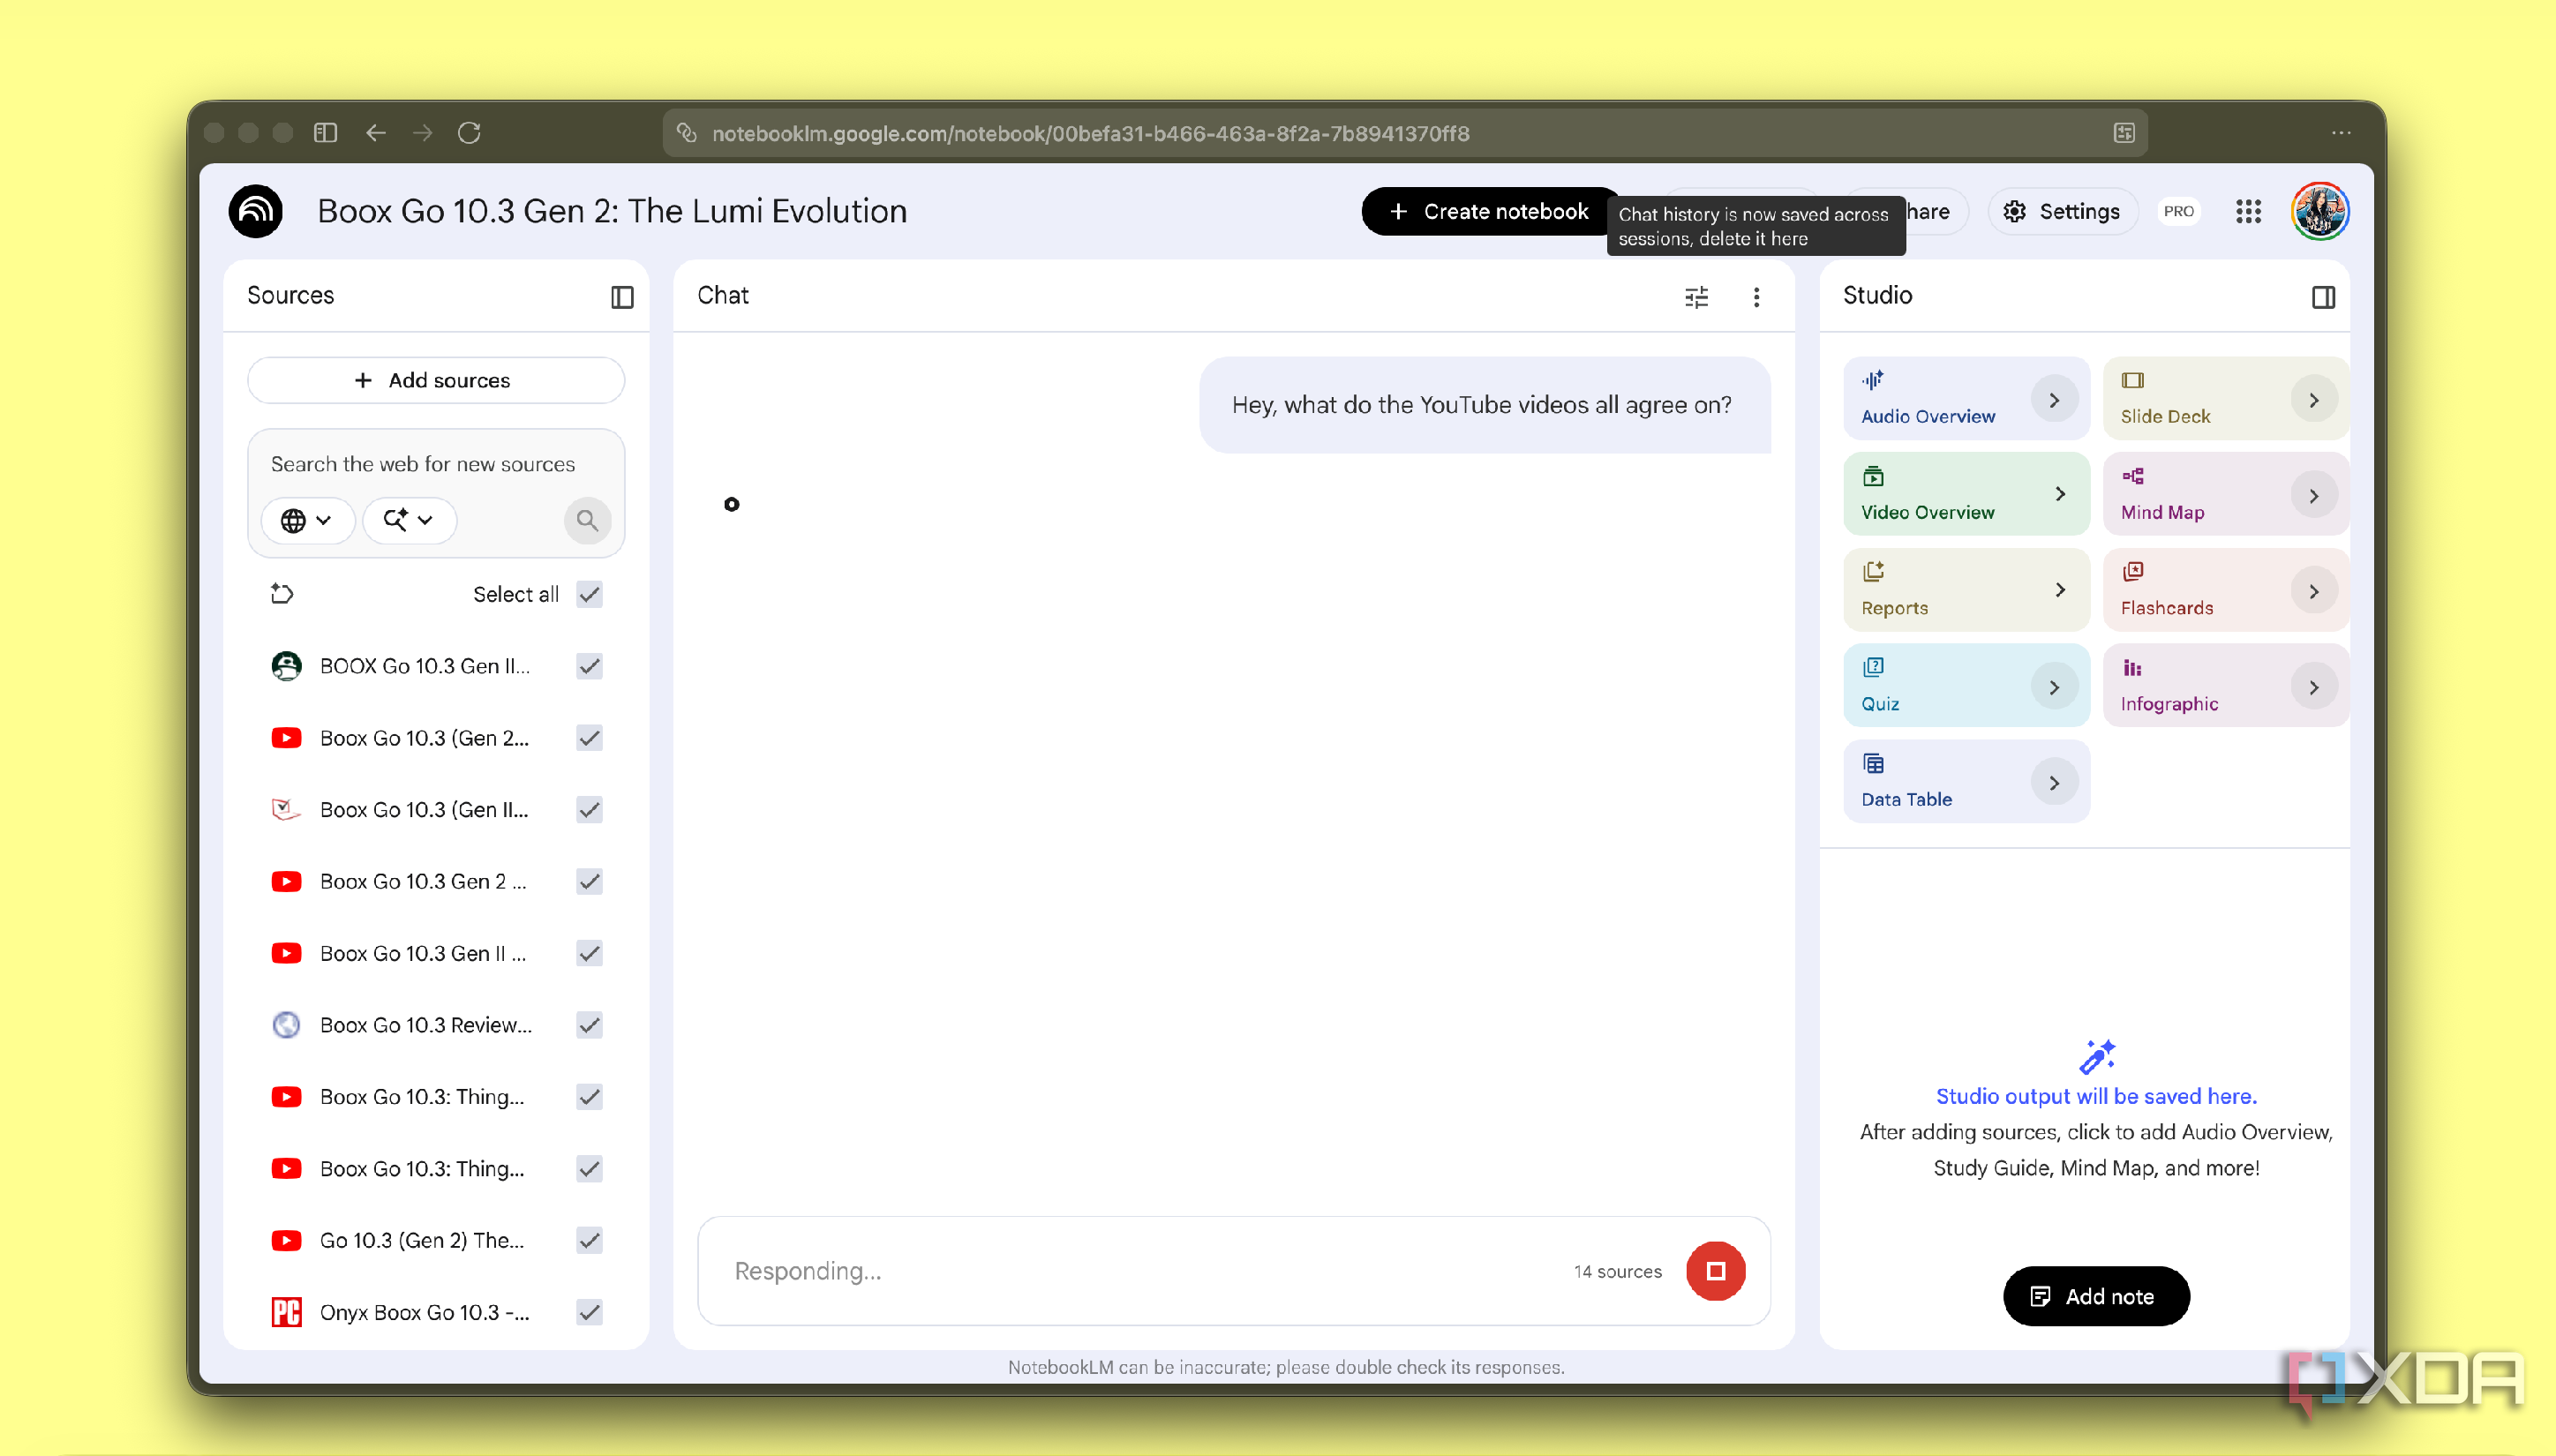Expand Quiz options chevron
The width and height of the screenshot is (2556, 1456).
pos(2054,687)
